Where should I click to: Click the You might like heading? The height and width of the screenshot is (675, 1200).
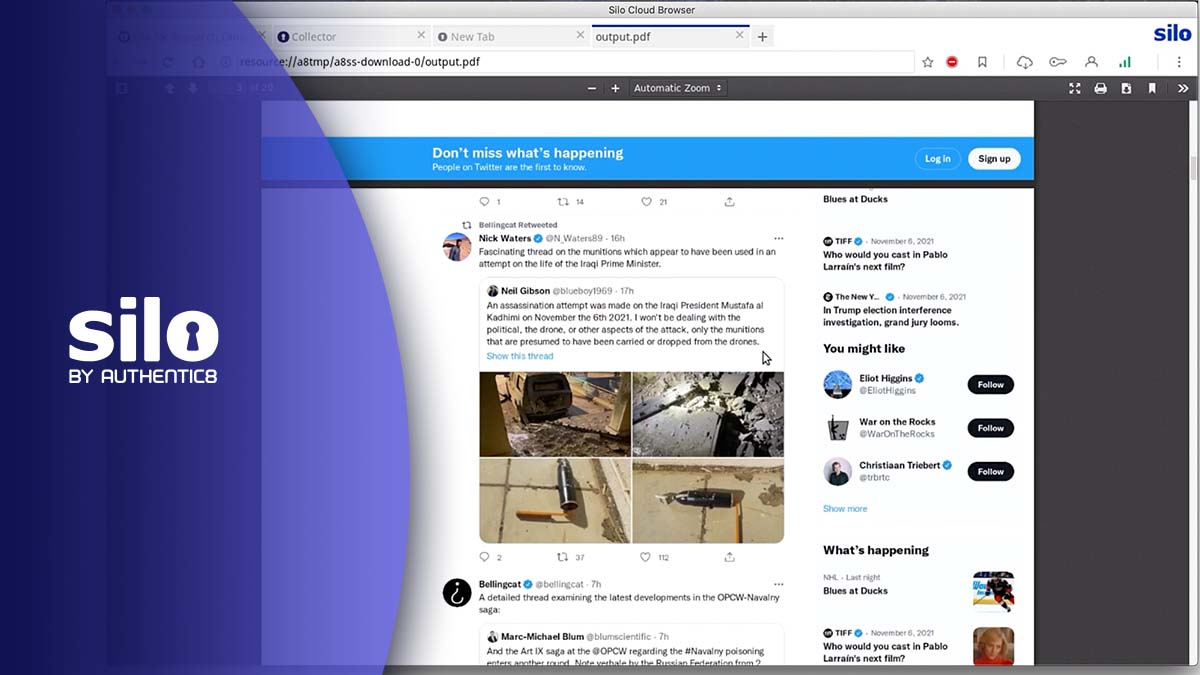click(x=864, y=348)
